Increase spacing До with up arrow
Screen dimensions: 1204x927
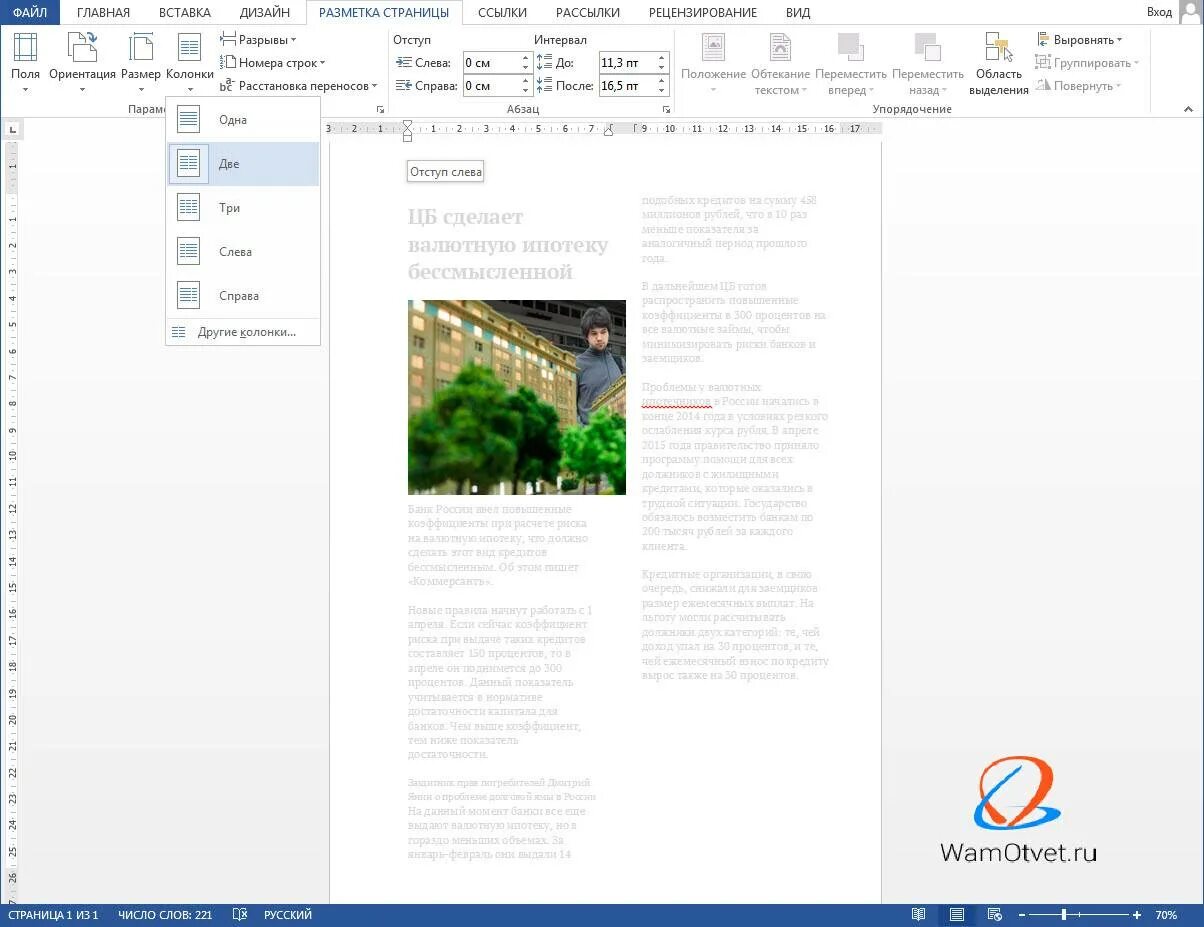661,58
